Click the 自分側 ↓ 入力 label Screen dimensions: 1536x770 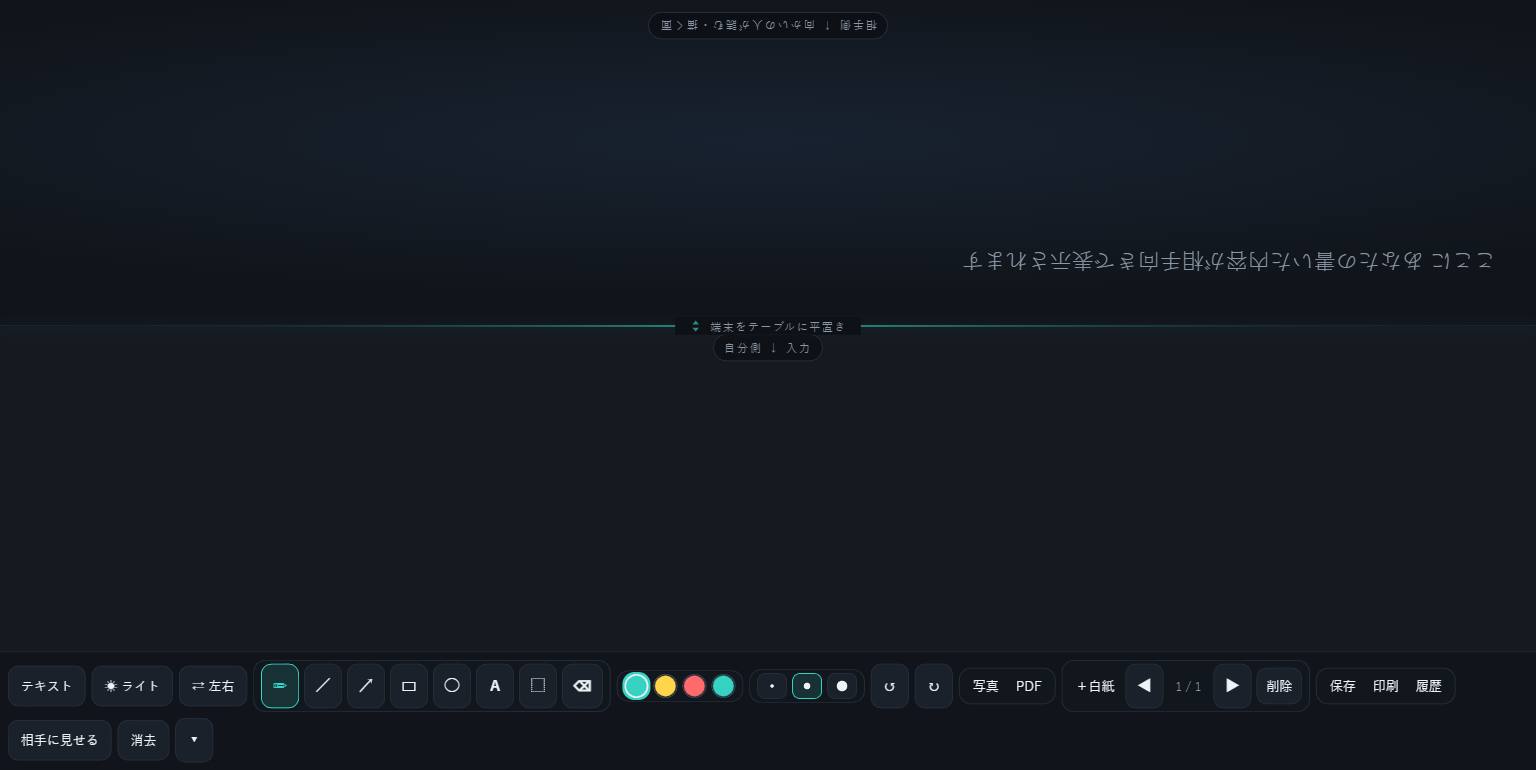(768, 348)
